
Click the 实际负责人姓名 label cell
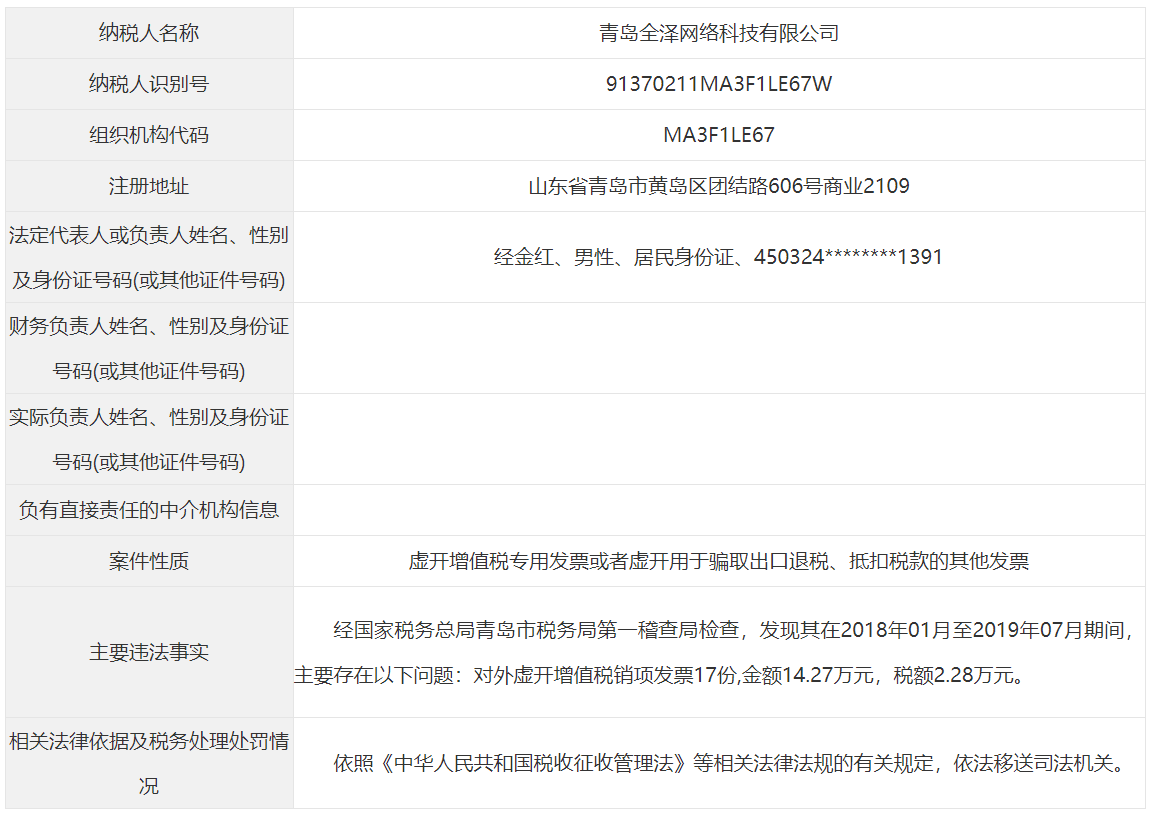pos(149,439)
